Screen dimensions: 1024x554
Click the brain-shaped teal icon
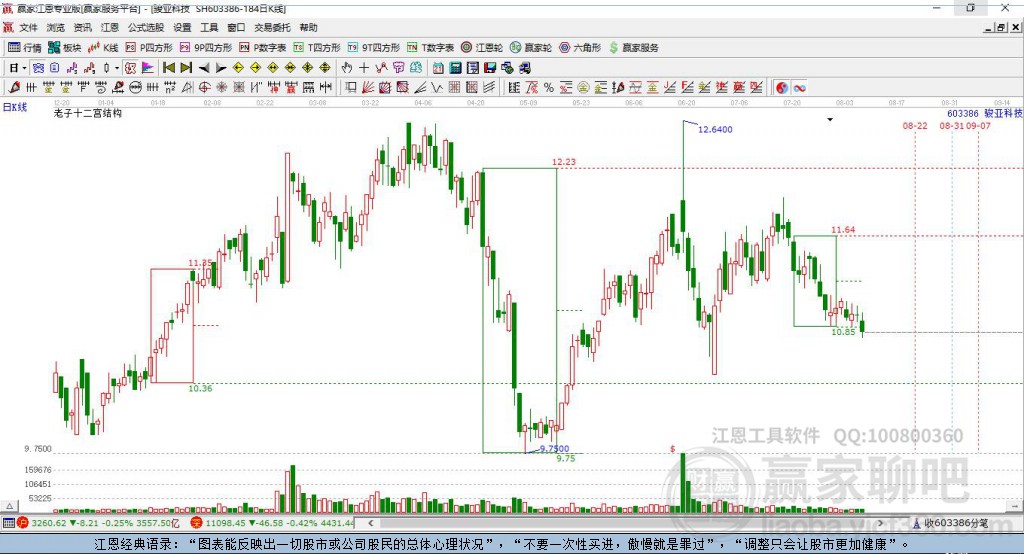pos(416,68)
